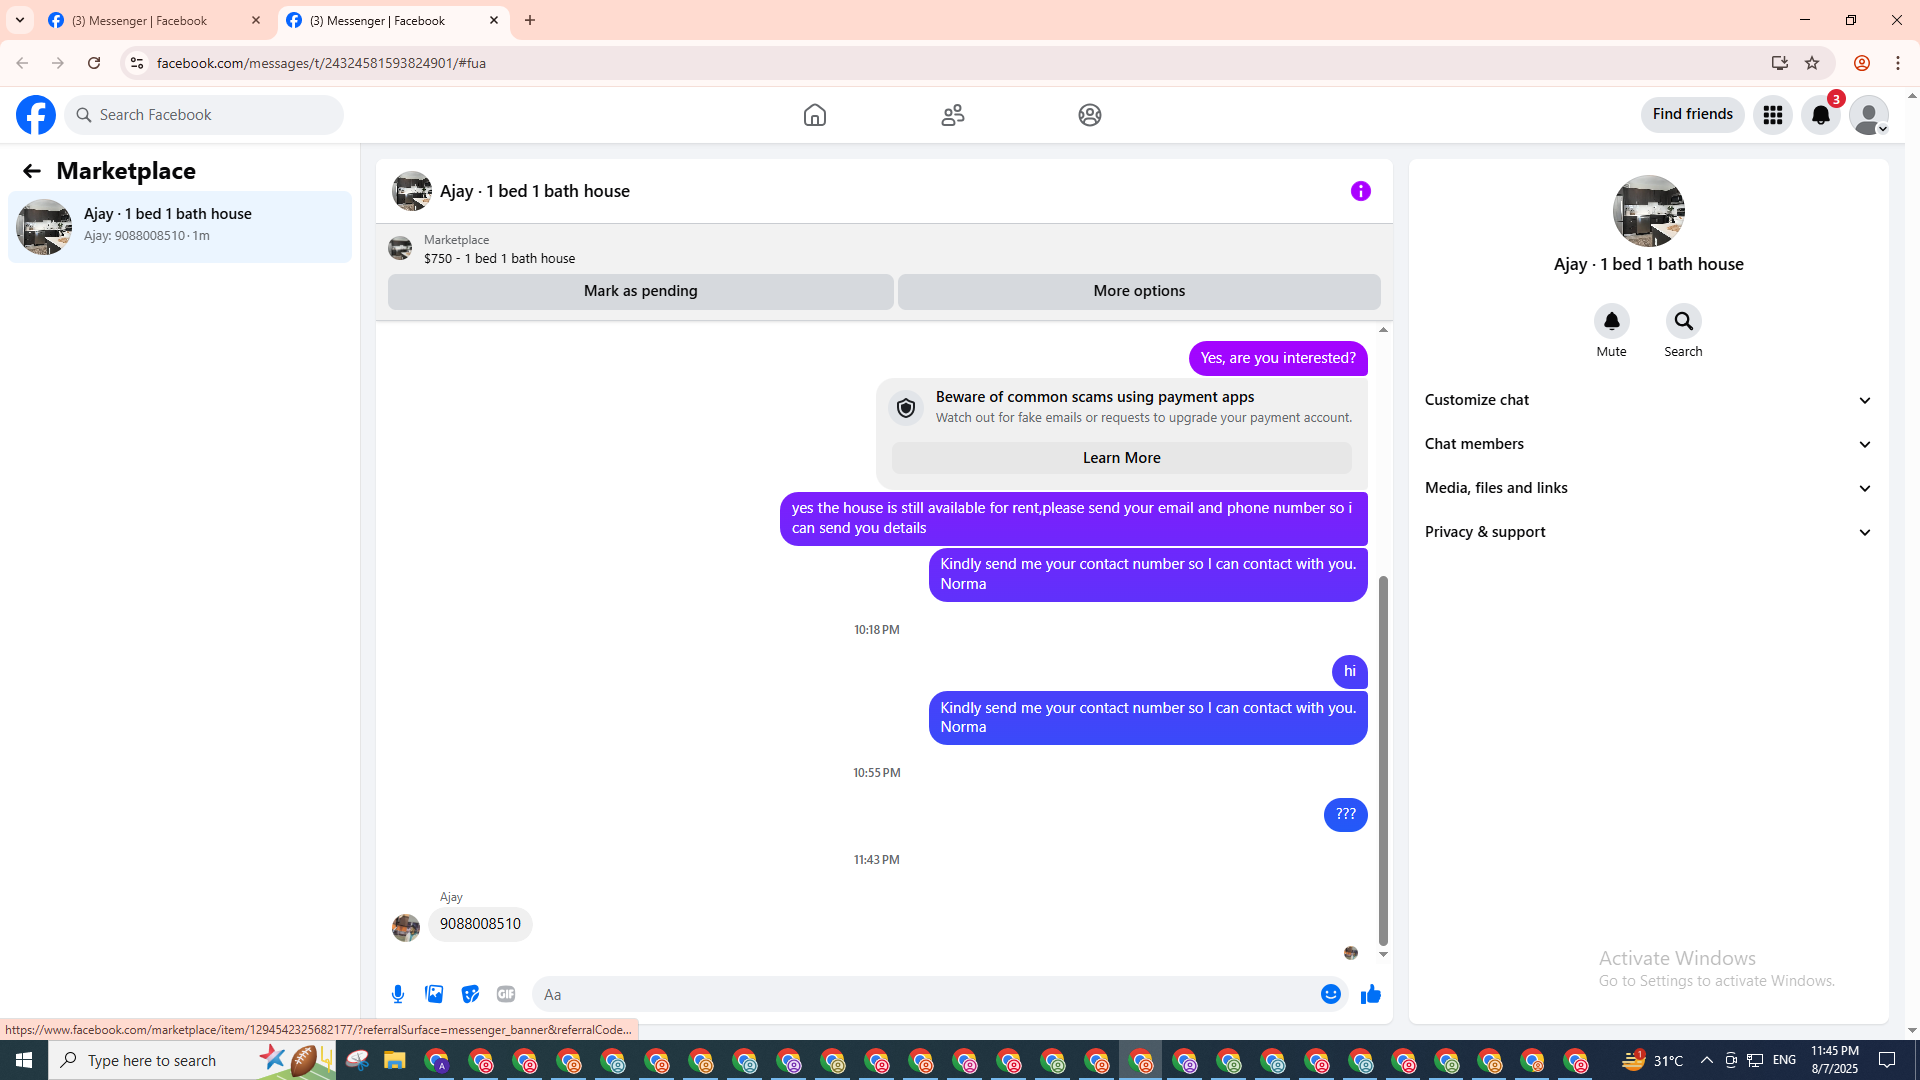Open the GIF picker icon
Image resolution: width=1920 pixels, height=1080 pixels.
(506, 994)
